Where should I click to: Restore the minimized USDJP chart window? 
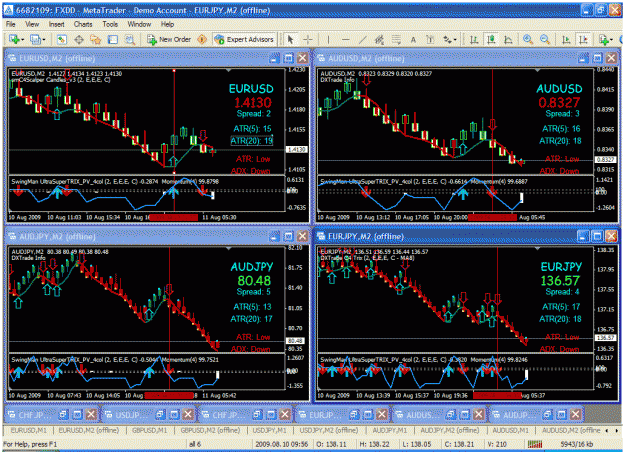tap(159, 415)
